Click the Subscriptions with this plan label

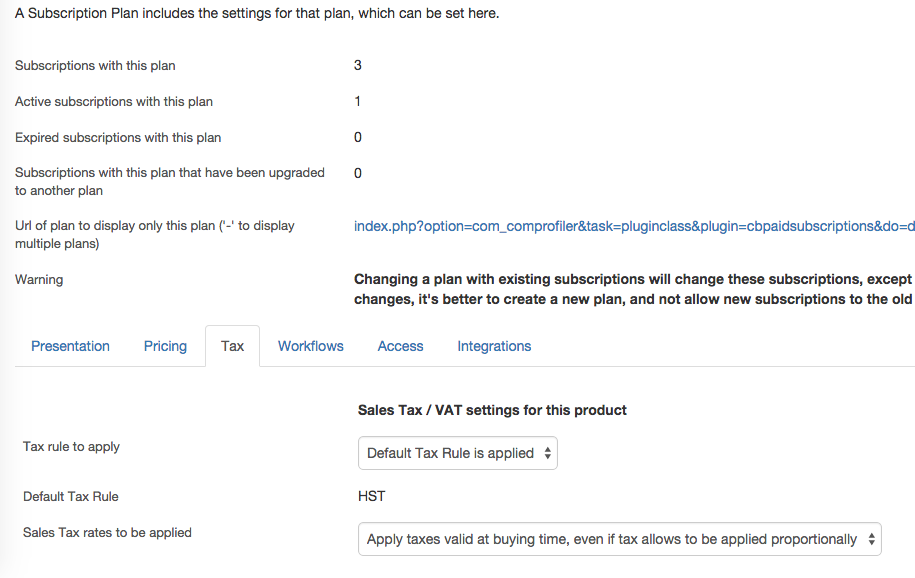click(x=95, y=65)
